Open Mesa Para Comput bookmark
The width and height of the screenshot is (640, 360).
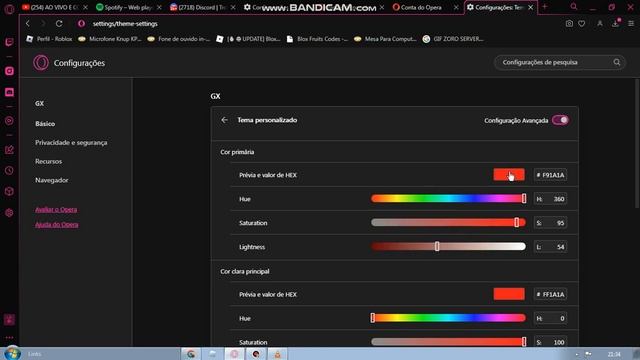pyautogui.click(x=385, y=39)
